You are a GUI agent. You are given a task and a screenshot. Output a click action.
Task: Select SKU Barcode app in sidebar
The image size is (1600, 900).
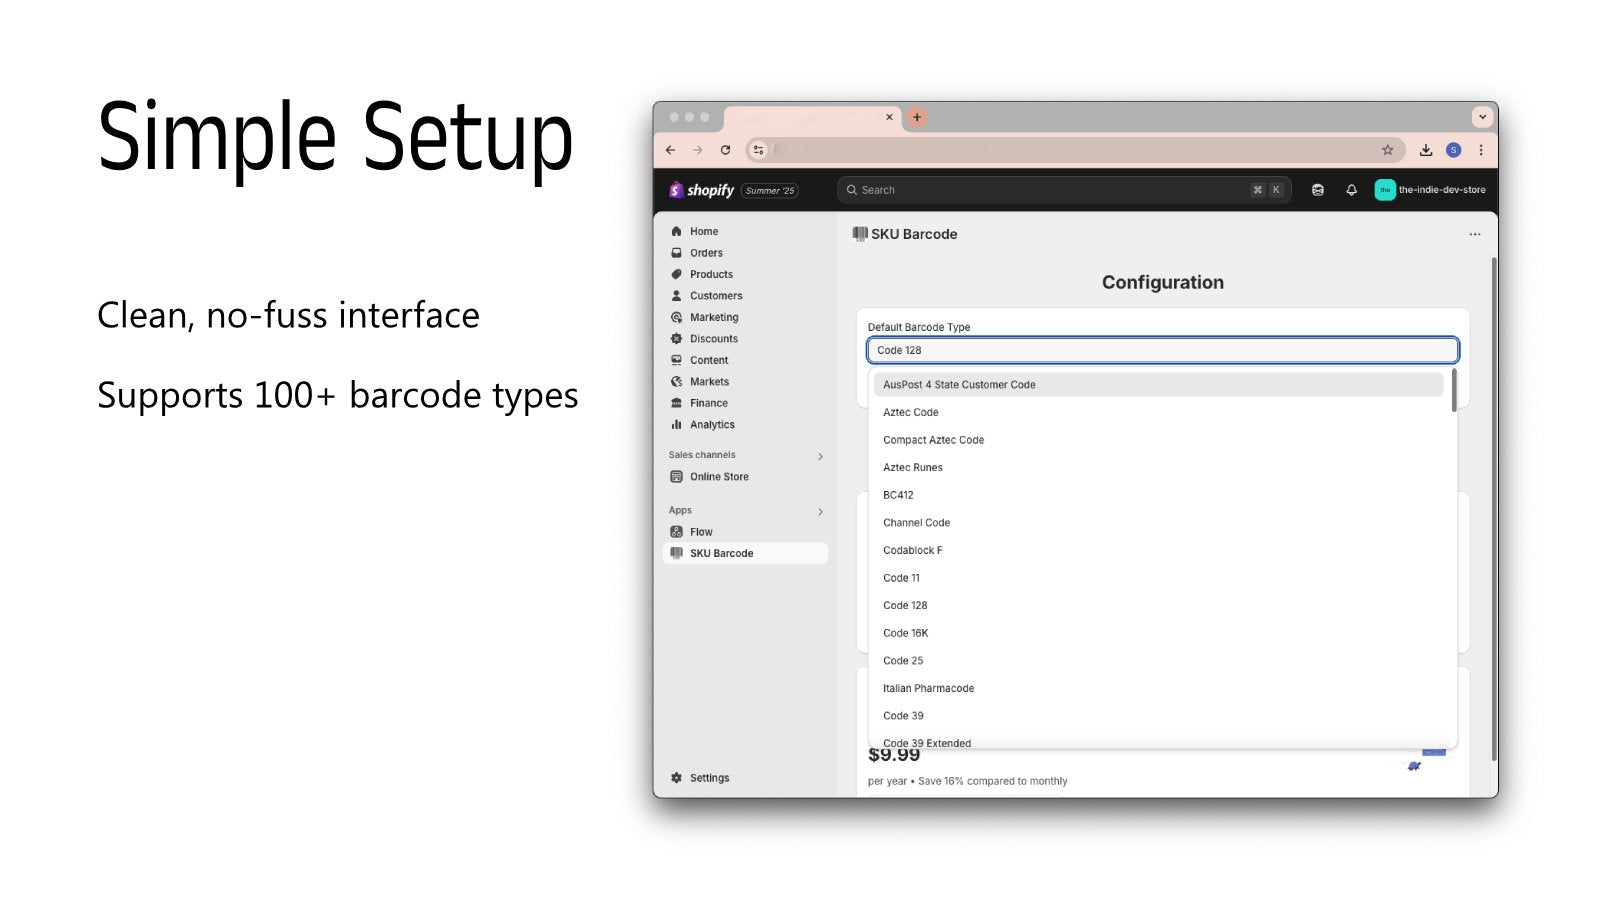(x=745, y=553)
